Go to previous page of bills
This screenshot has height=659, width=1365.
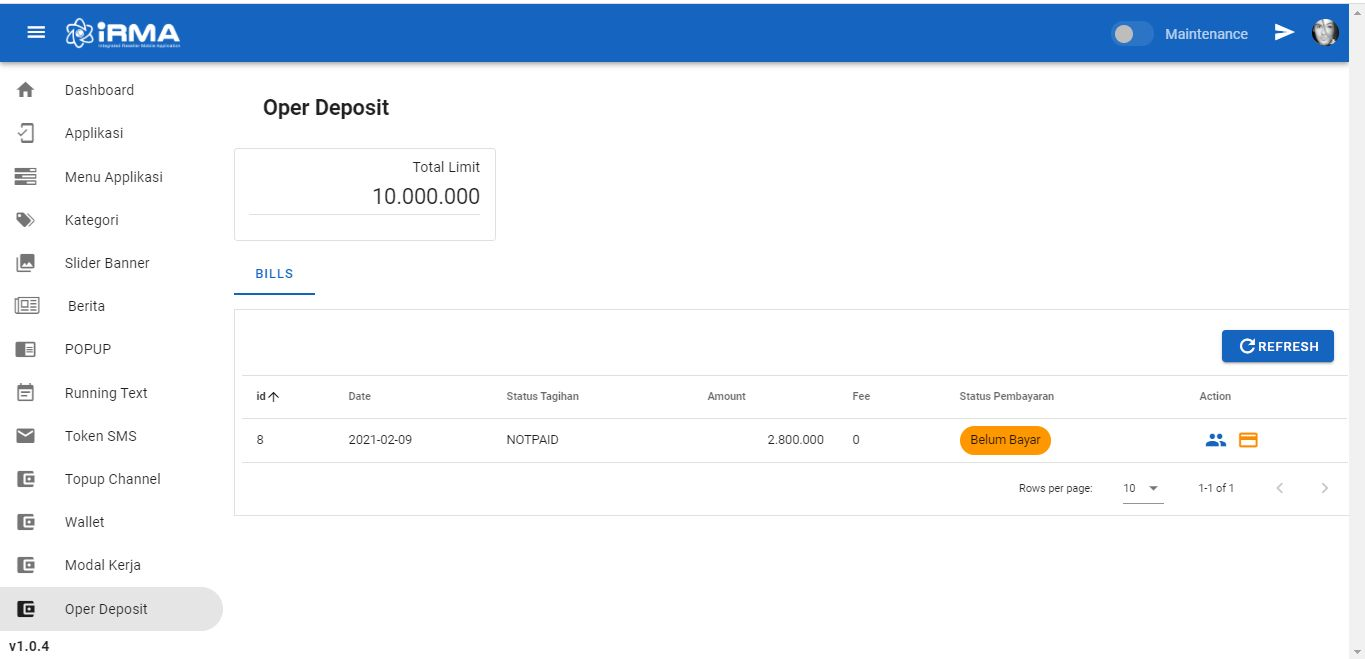click(x=1280, y=488)
